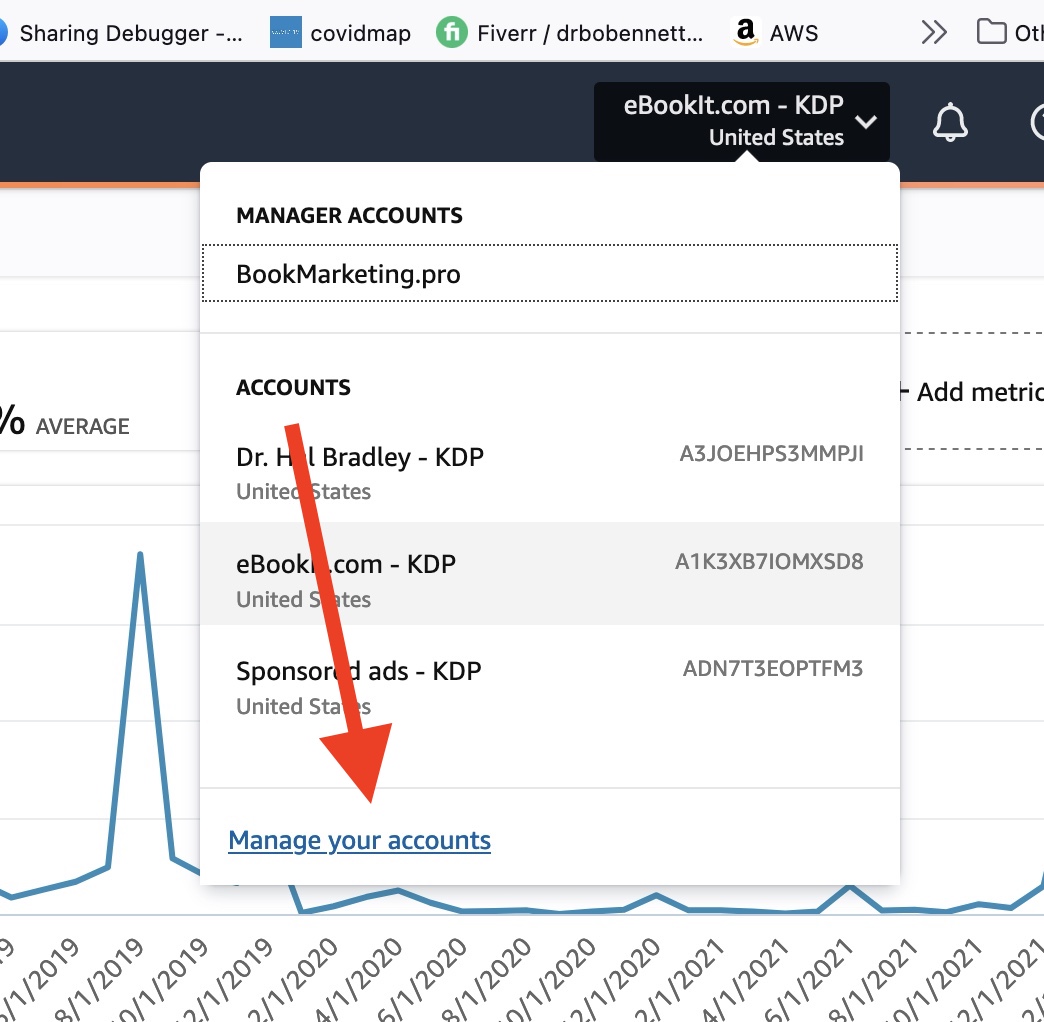Switch to Dr. Hal Bradley - KDP account
Image resolution: width=1044 pixels, height=1022 pixels.
click(x=550, y=472)
